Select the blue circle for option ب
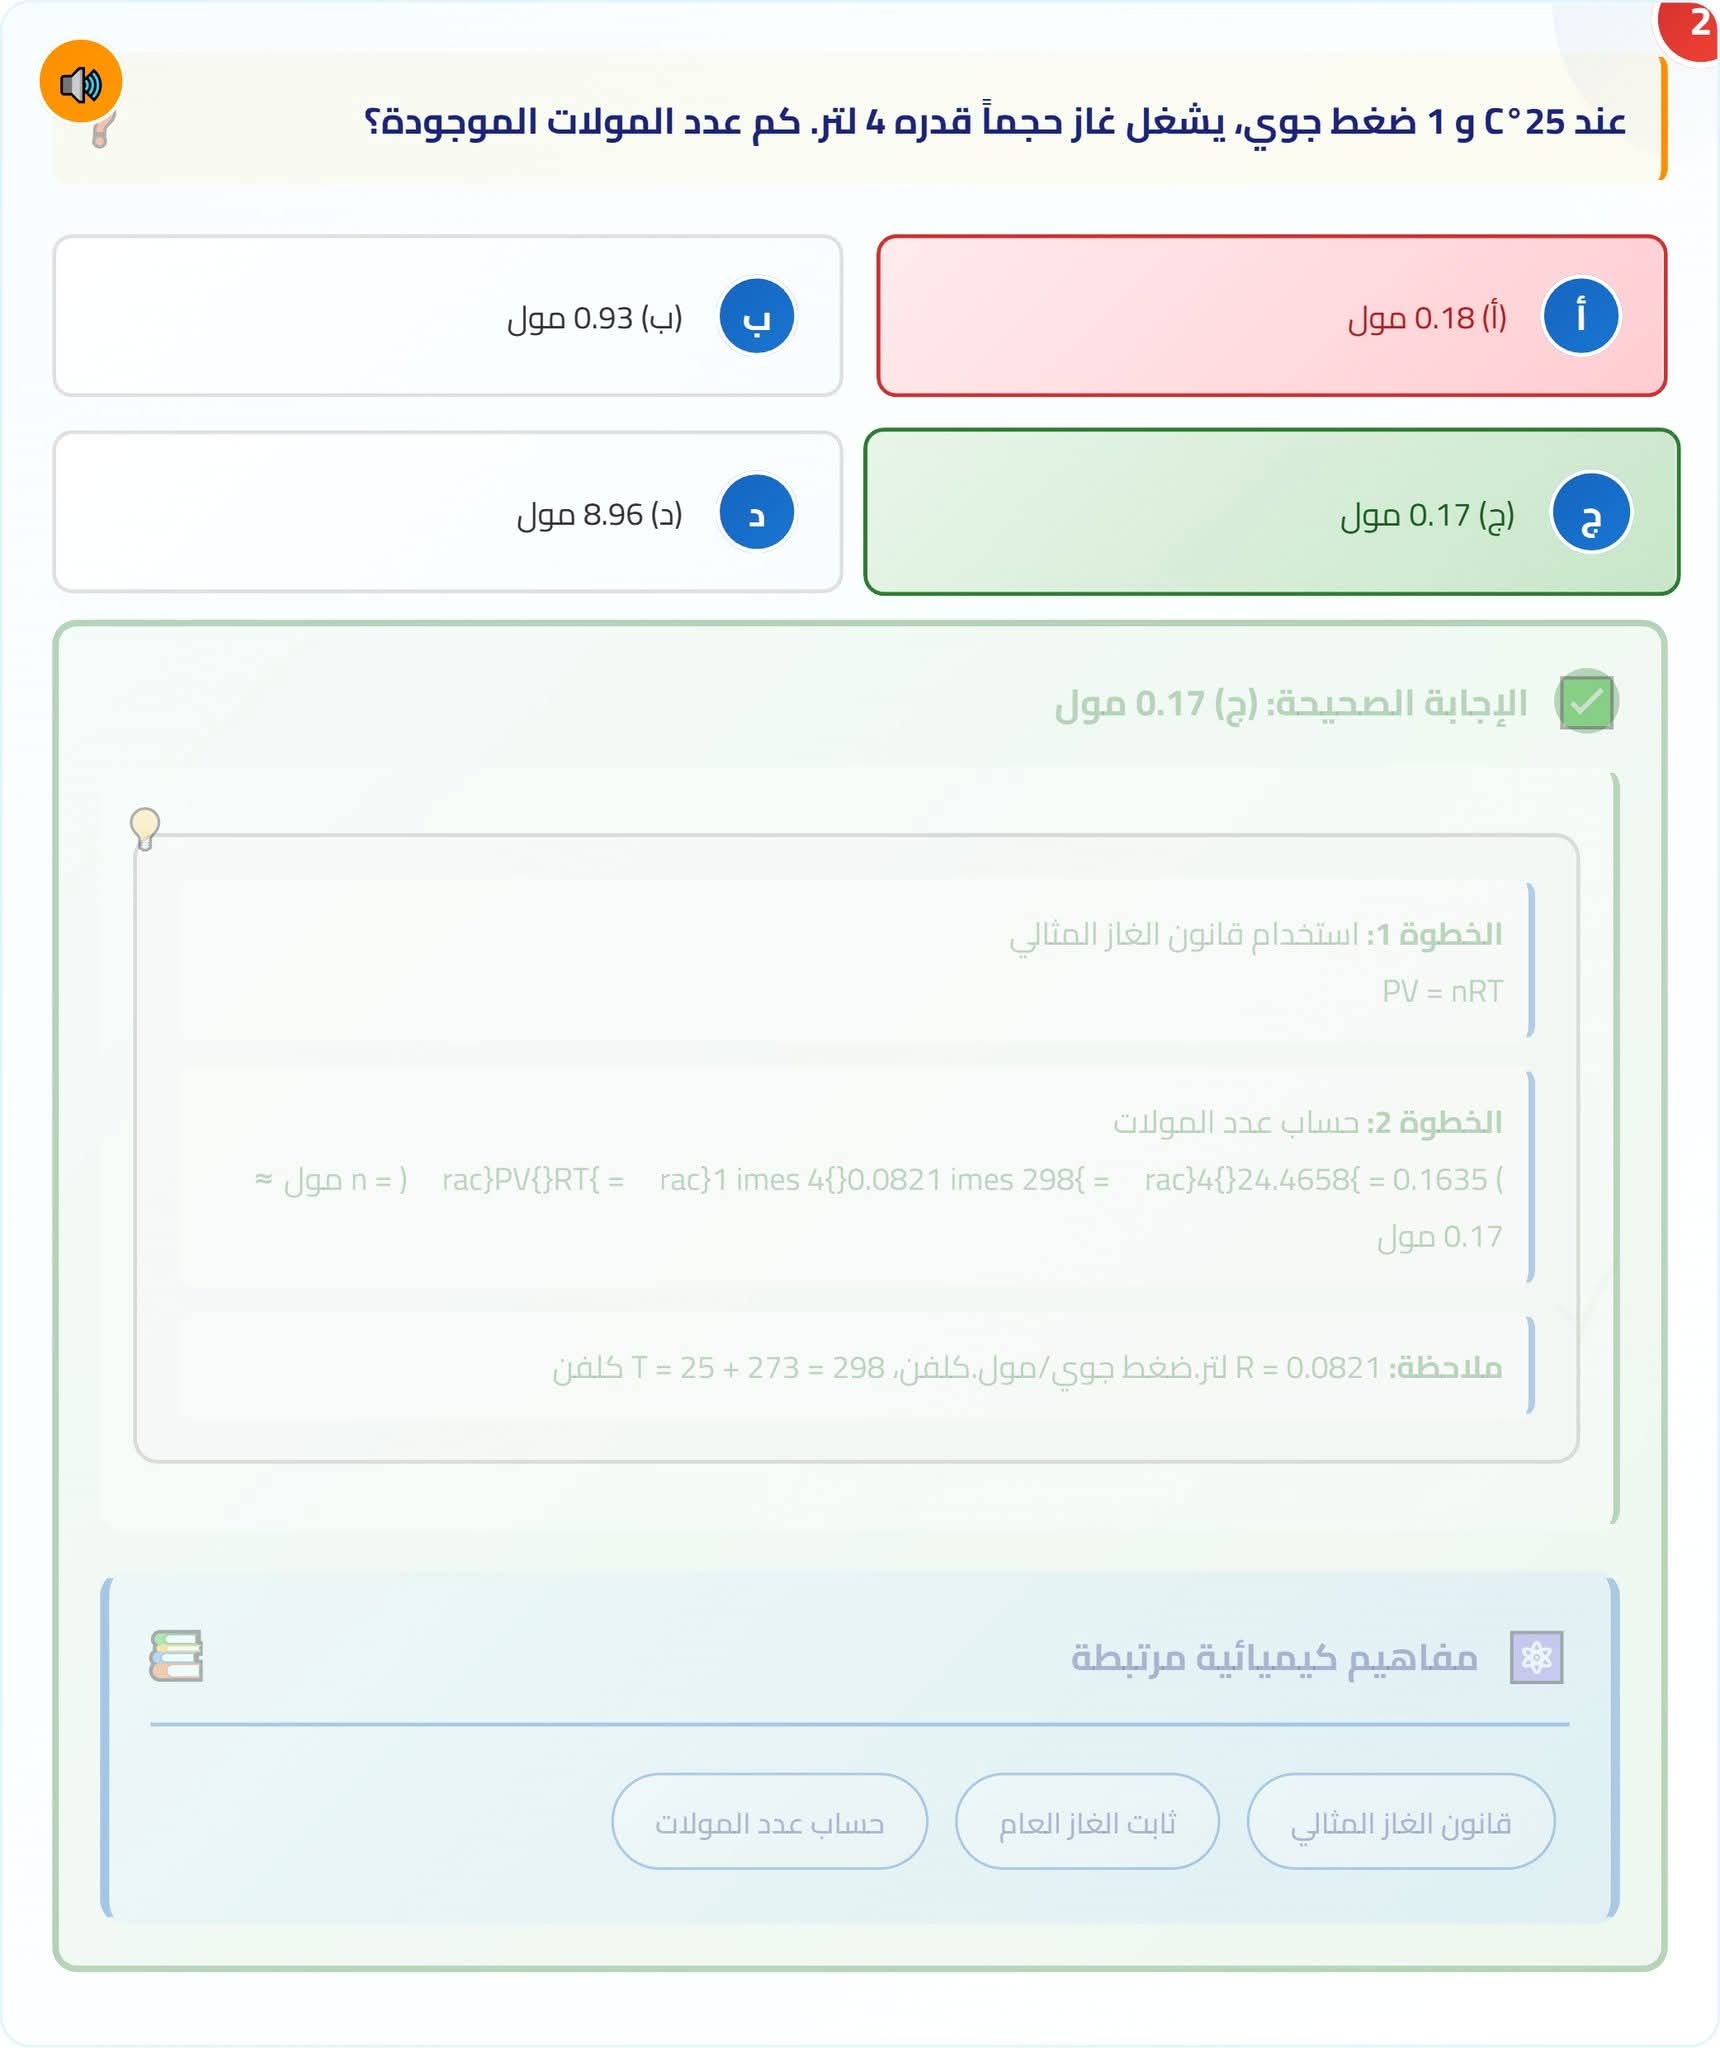Image resolution: width=1720 pixels, height=2048 pixels. (x=757, y=317)
